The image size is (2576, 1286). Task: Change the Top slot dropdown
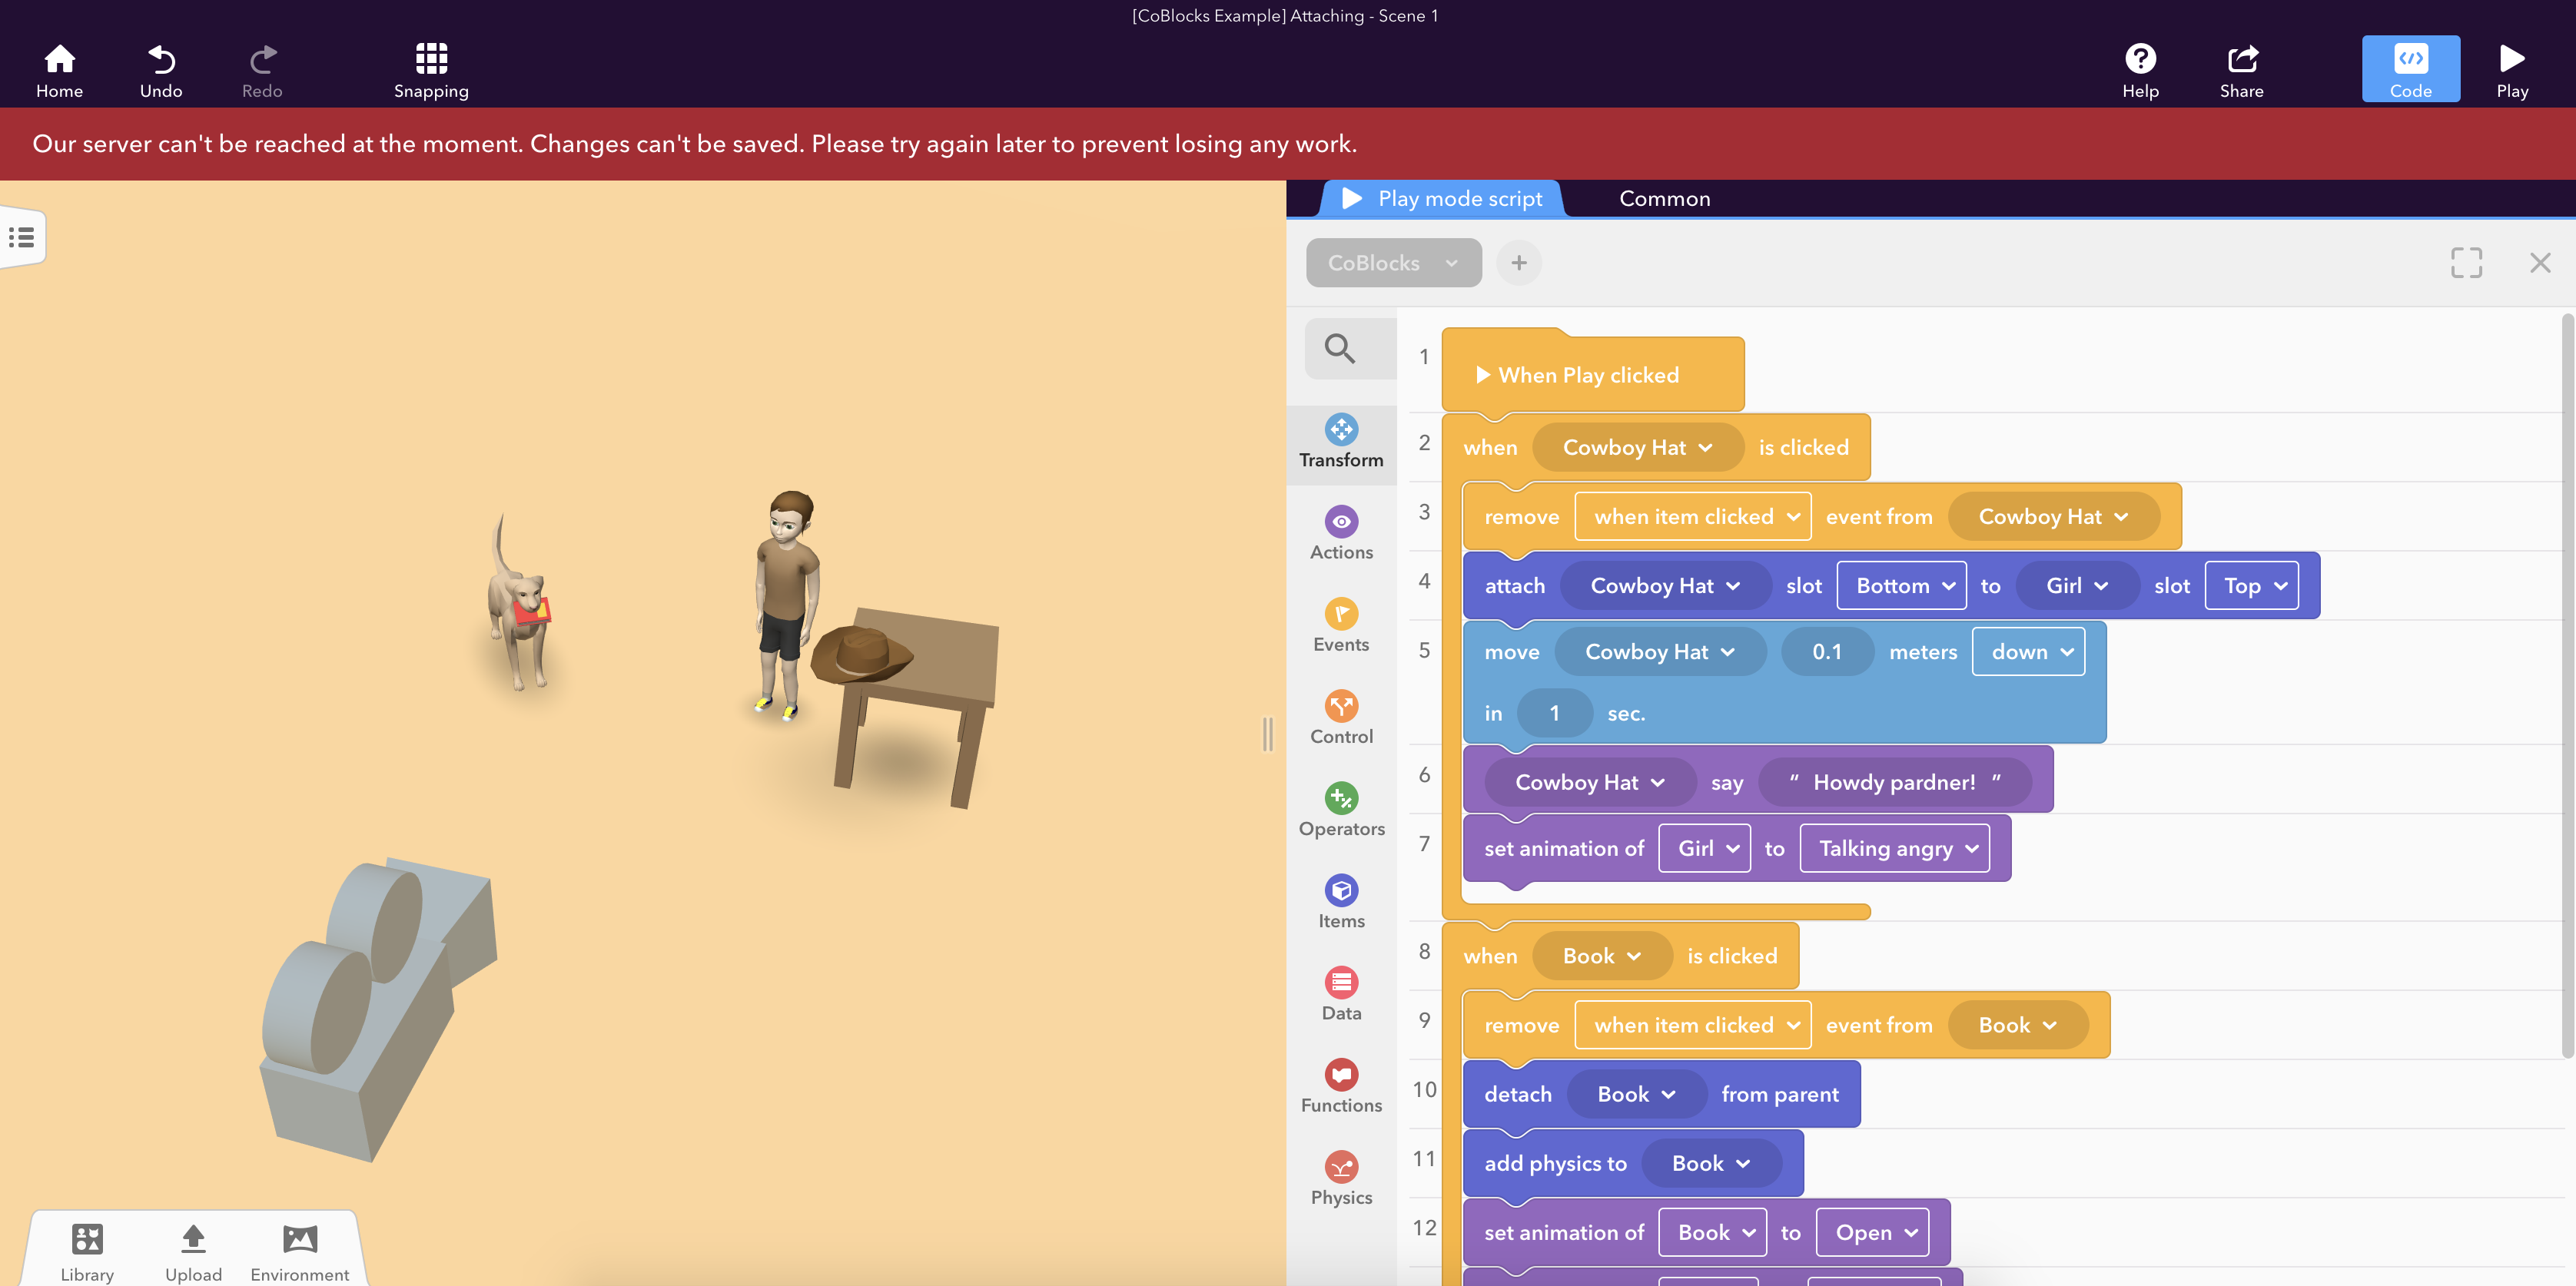2252,585
